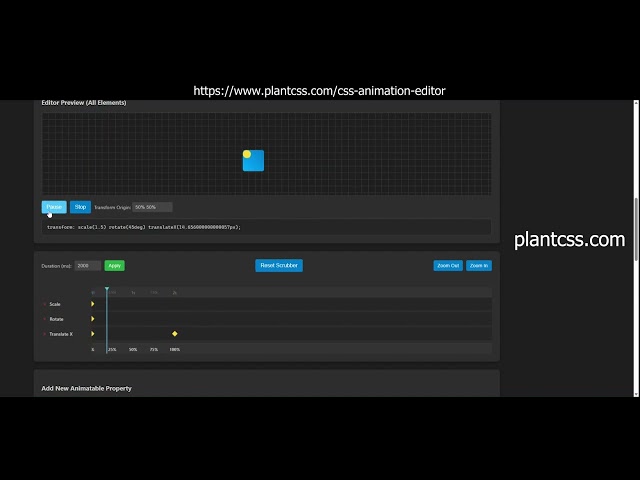The image size is (640, 480).
Task: Pause the animation preview
Action: click(x=54, y=207)
